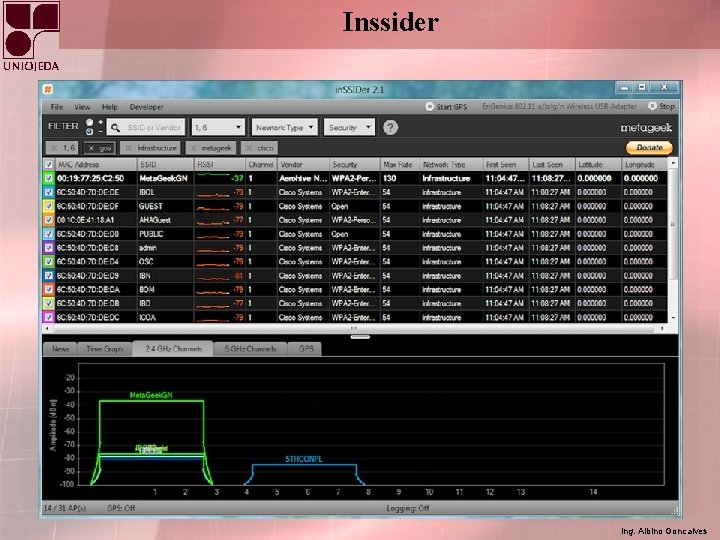The image size is (720, 540).
Task: Open the View menu
Action: (82, 107)
